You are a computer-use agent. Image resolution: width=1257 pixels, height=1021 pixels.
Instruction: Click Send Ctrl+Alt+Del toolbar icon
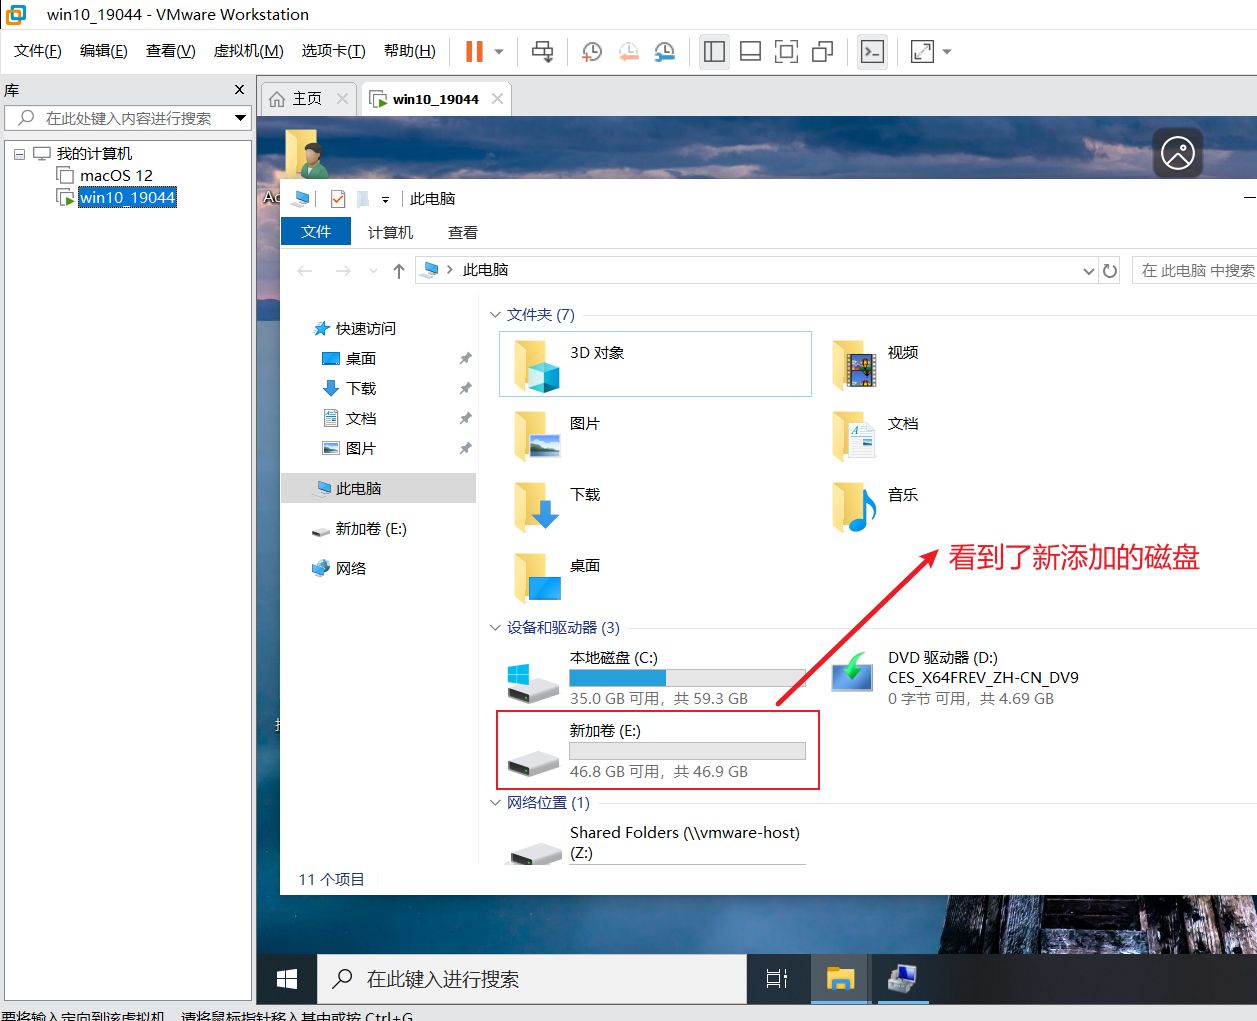pos(542,51)
